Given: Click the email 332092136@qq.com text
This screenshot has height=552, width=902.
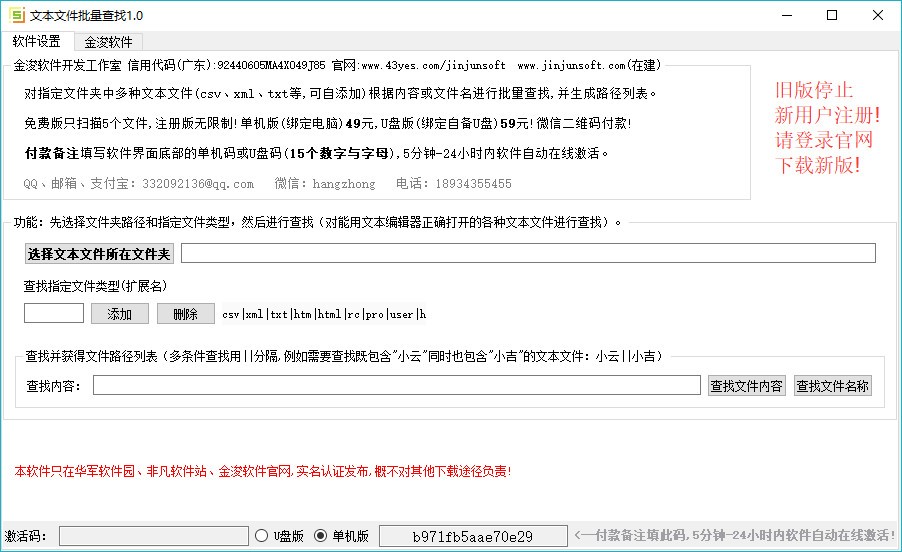Looking at the screenshot, I should coord(198,184).
